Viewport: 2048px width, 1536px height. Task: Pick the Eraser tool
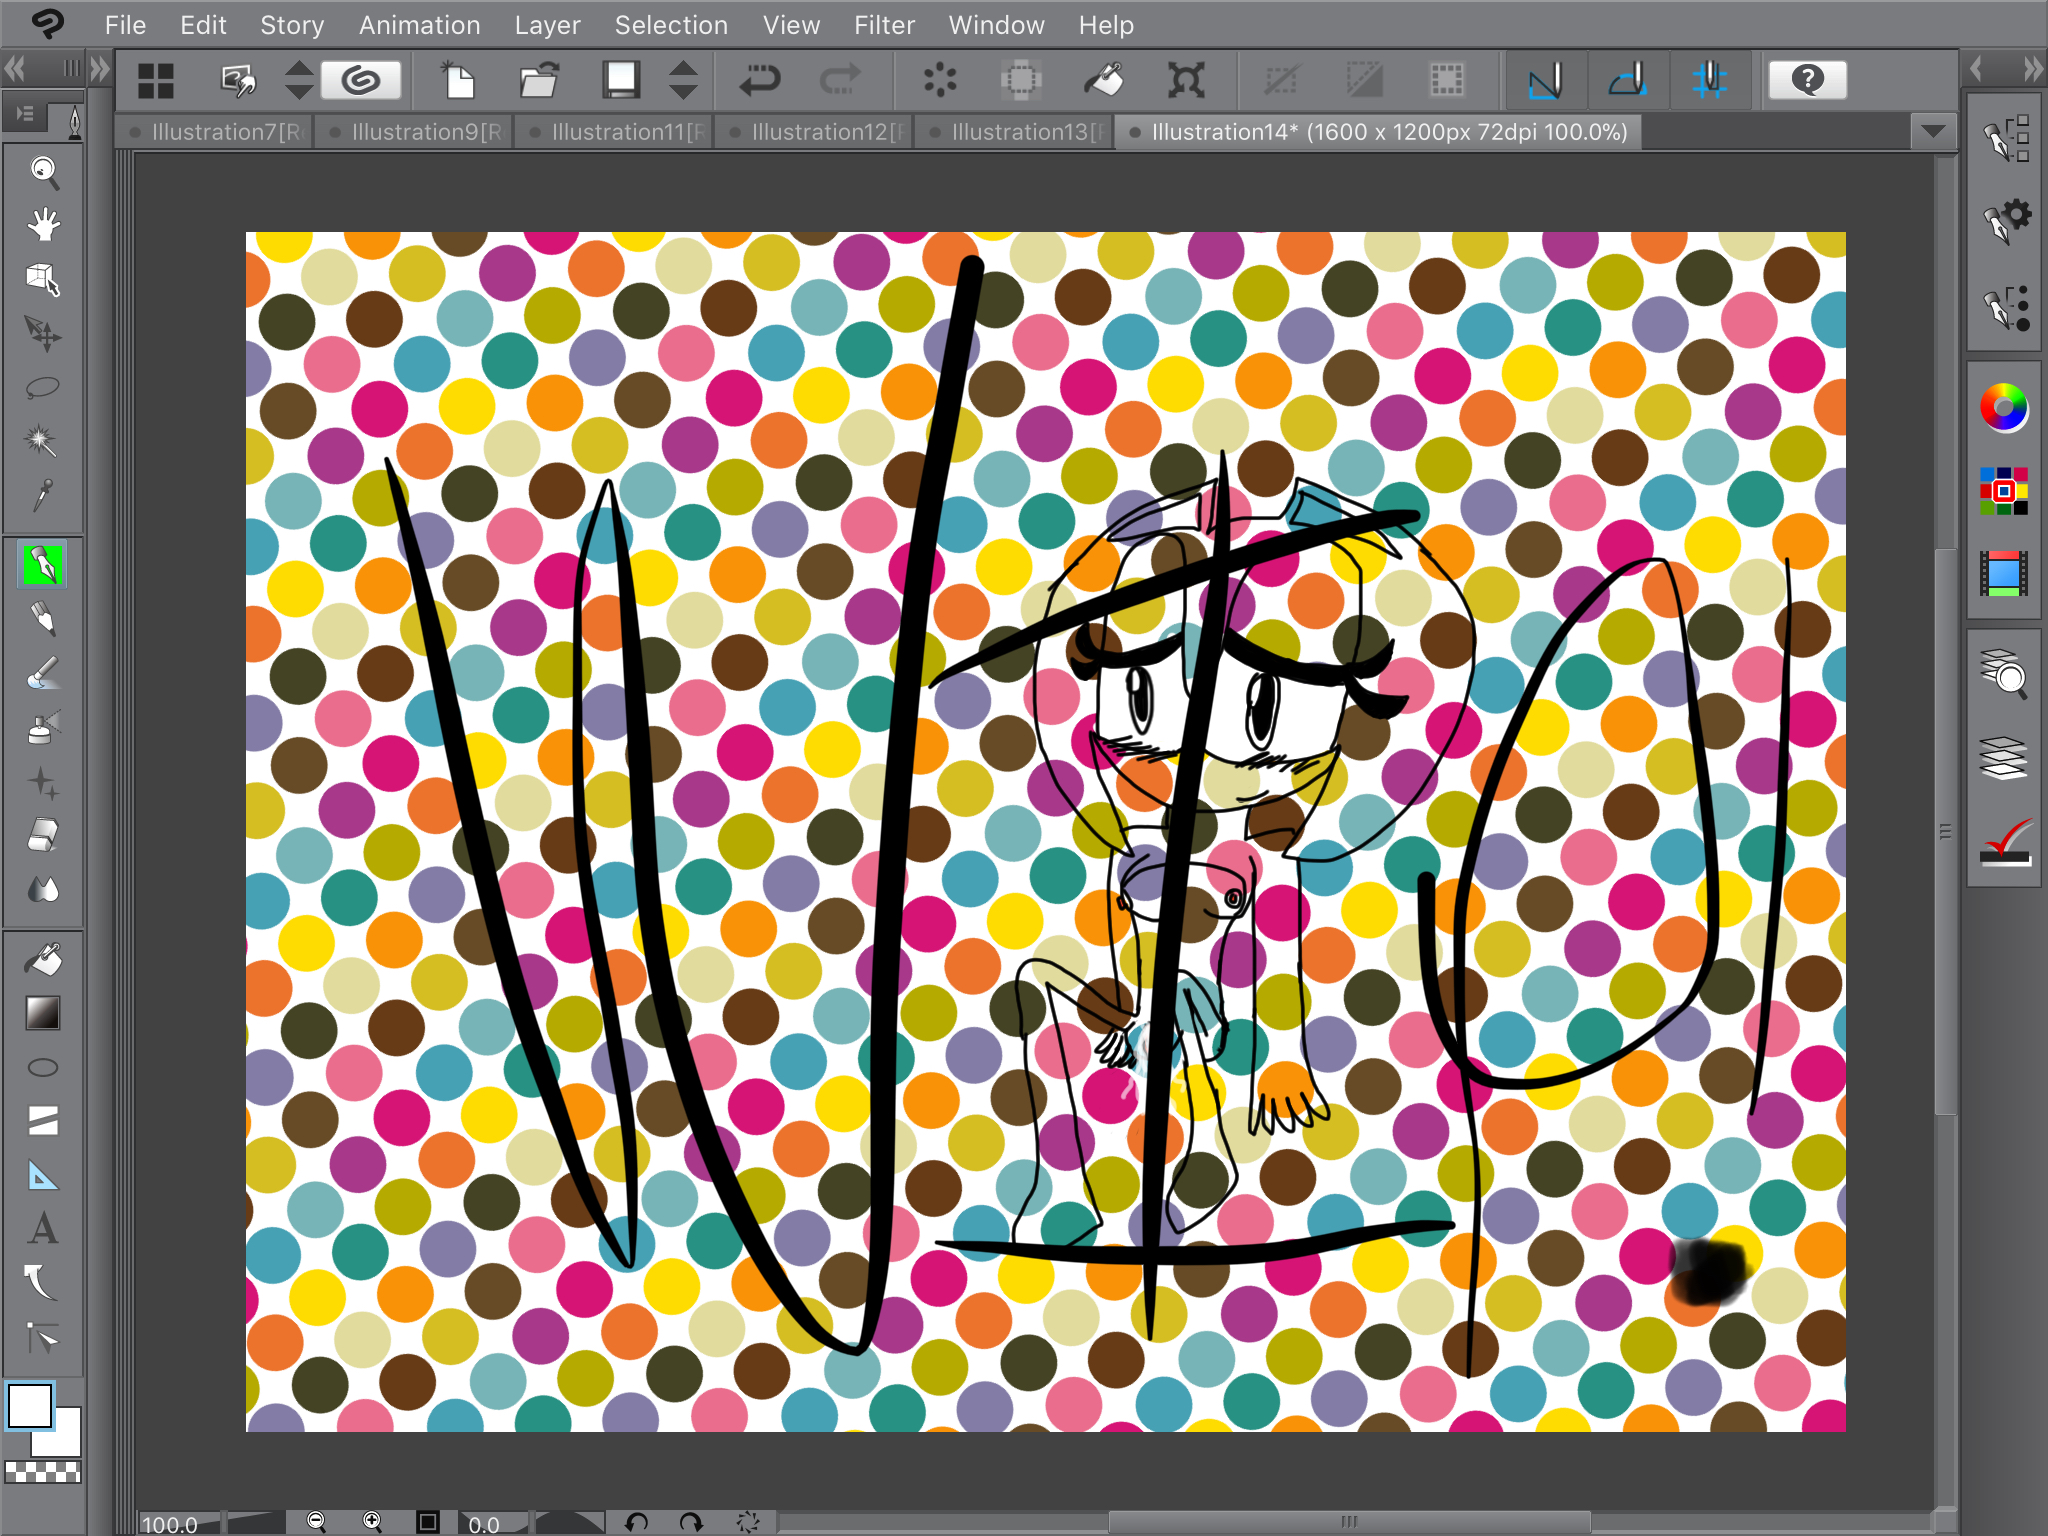click(x=43, y=835)
